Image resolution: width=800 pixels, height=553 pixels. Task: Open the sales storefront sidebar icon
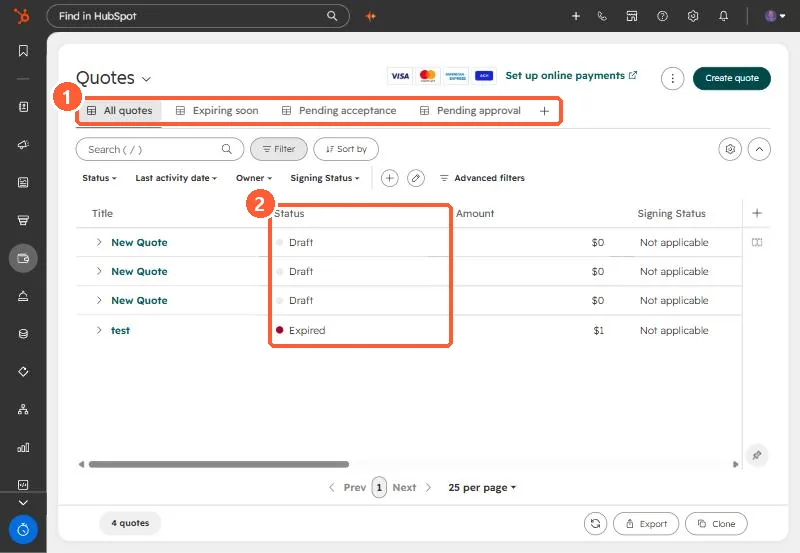coord(23,220)
